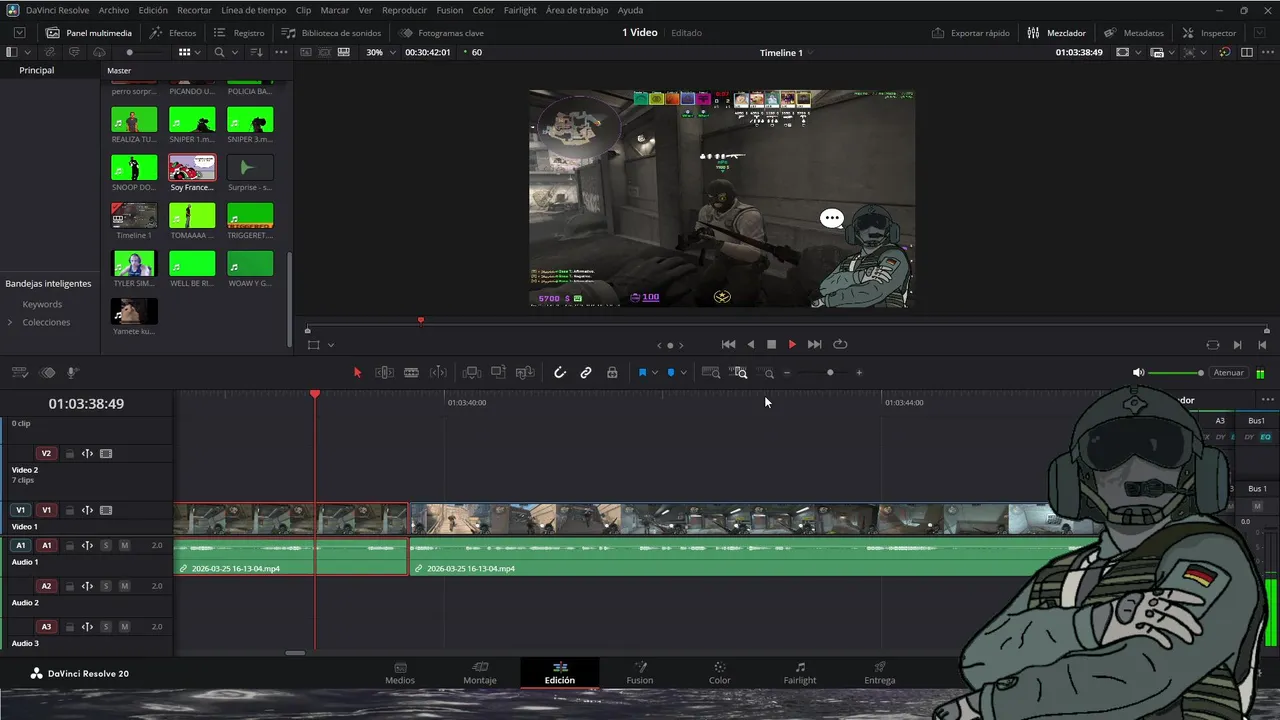
Task: Play the timeline in reverse
Action: point(750,344)
